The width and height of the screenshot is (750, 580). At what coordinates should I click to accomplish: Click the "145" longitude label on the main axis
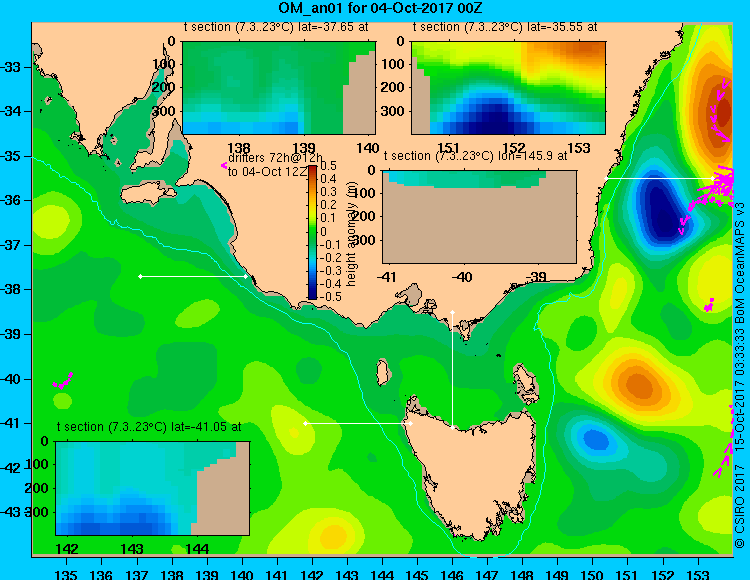[417, 574]
